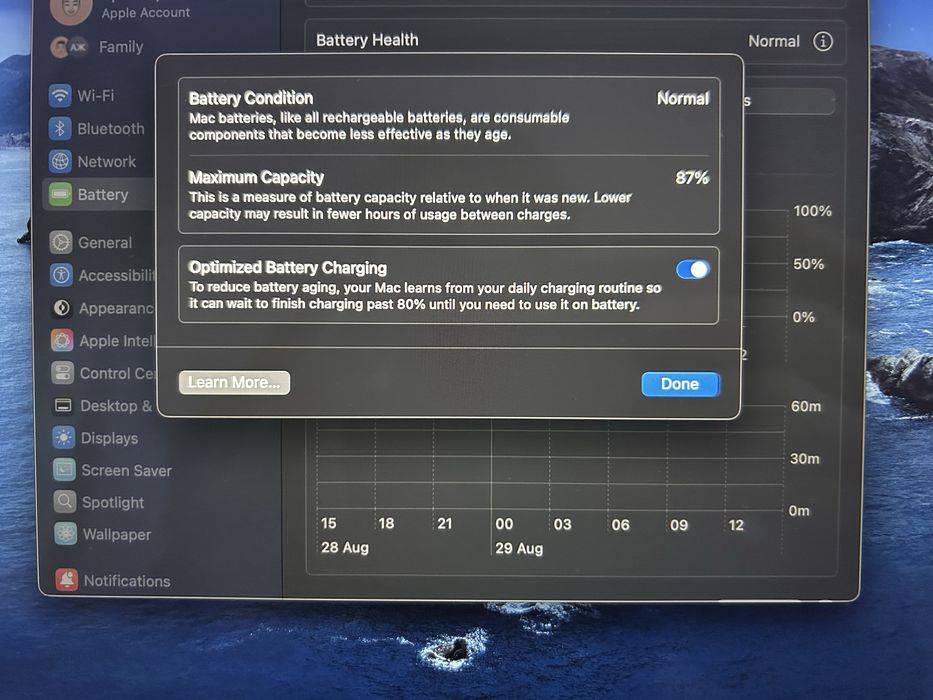The image size is (933, 700).
Task: Click the Wallpaper flower icon
Action: [x=65, y=533]
